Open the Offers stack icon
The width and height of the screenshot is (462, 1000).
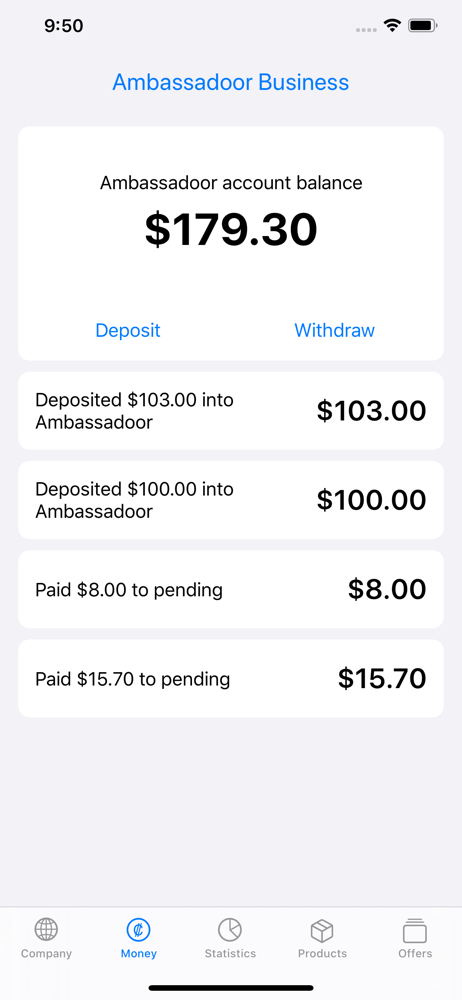(415, 930)
